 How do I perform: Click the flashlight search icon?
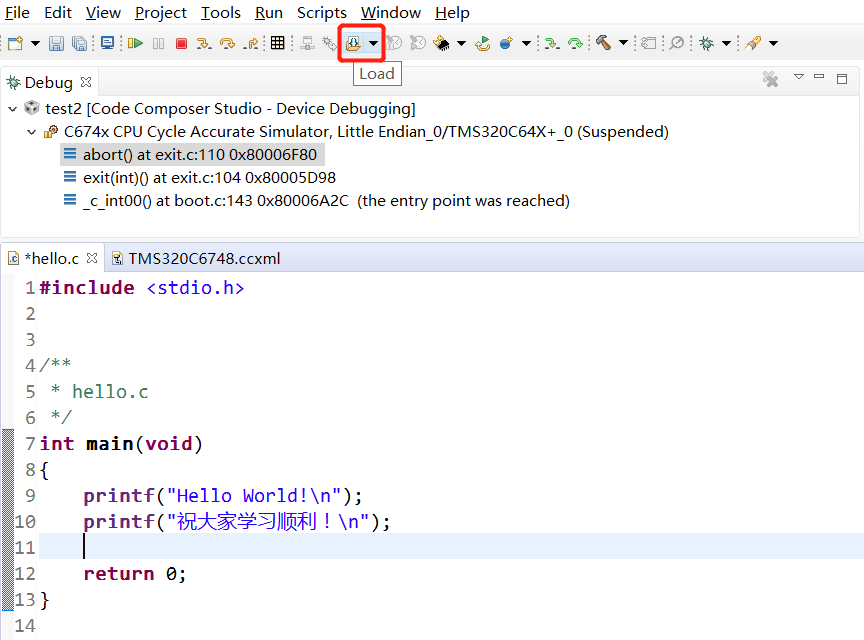click(x=753, y=43)
